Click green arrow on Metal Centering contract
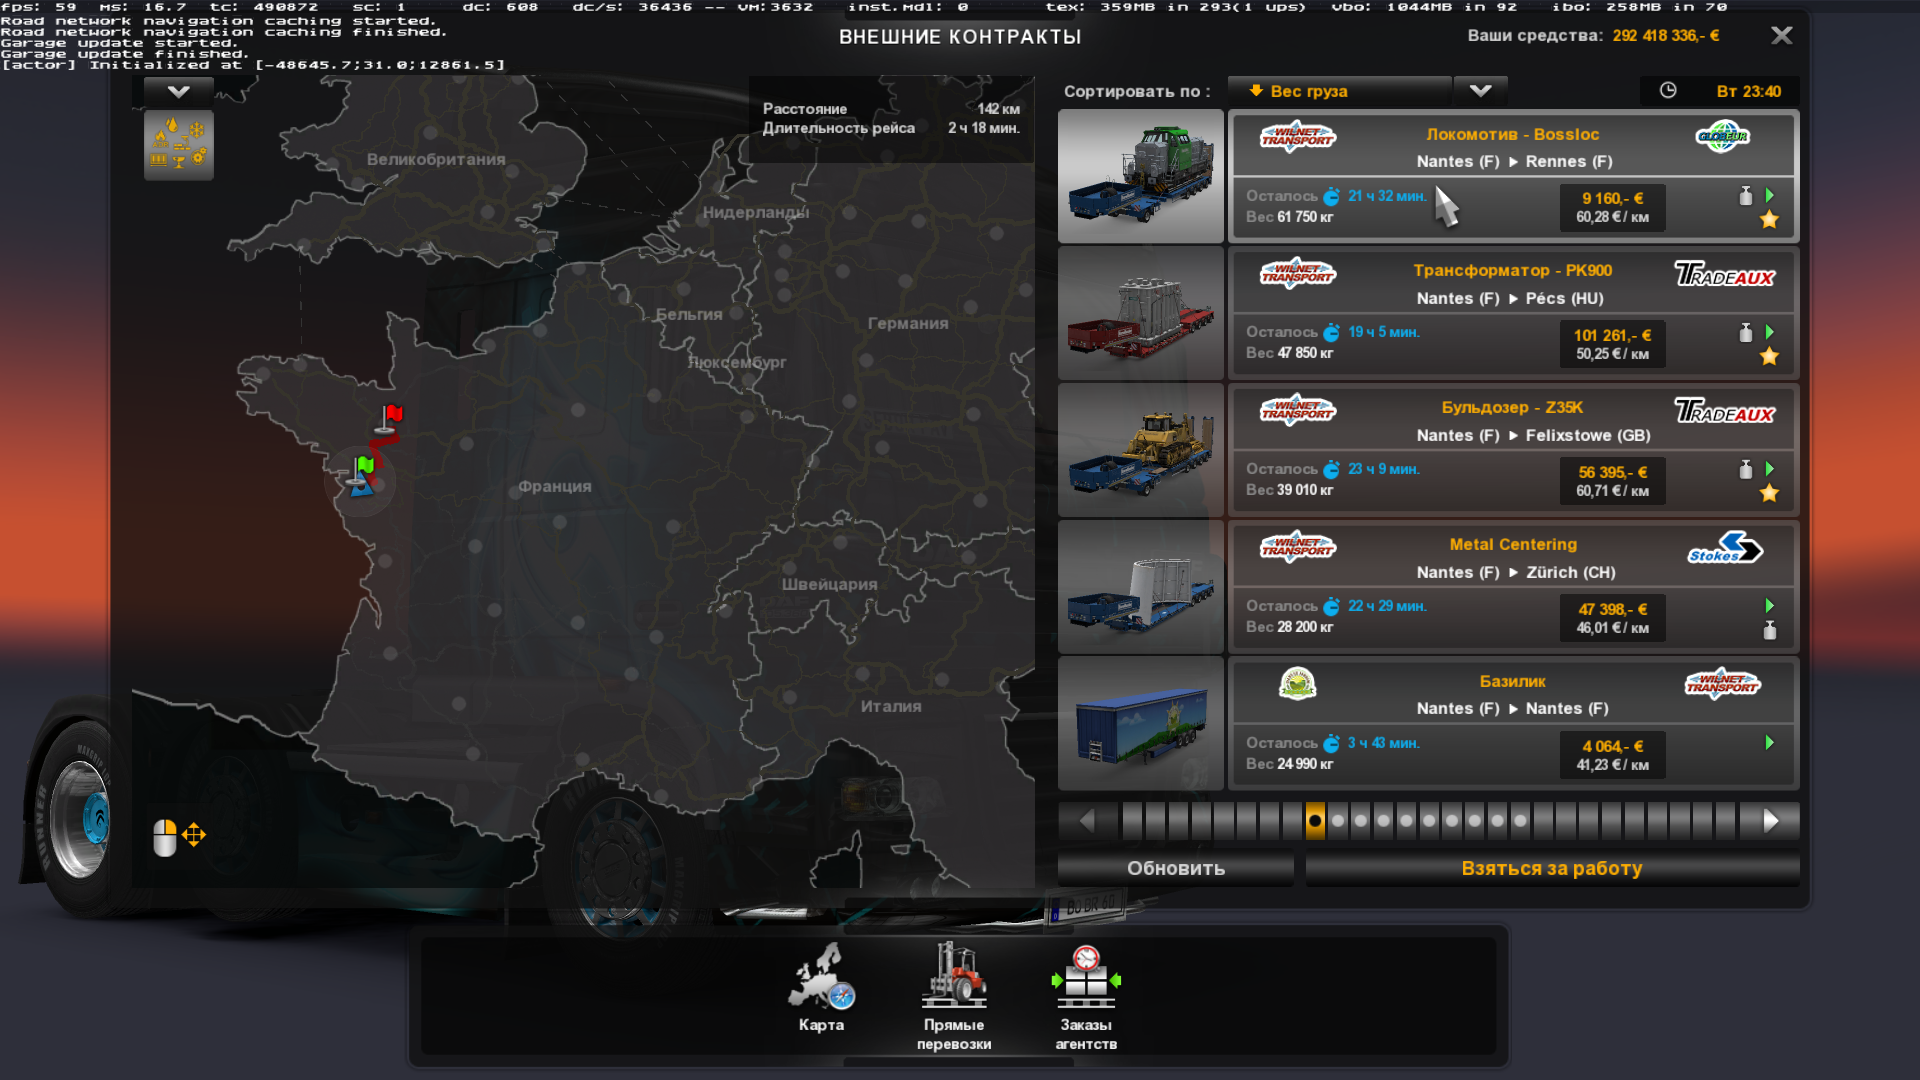The width and height of the screenshot is (1920, 1080). tap(1770, 605)
